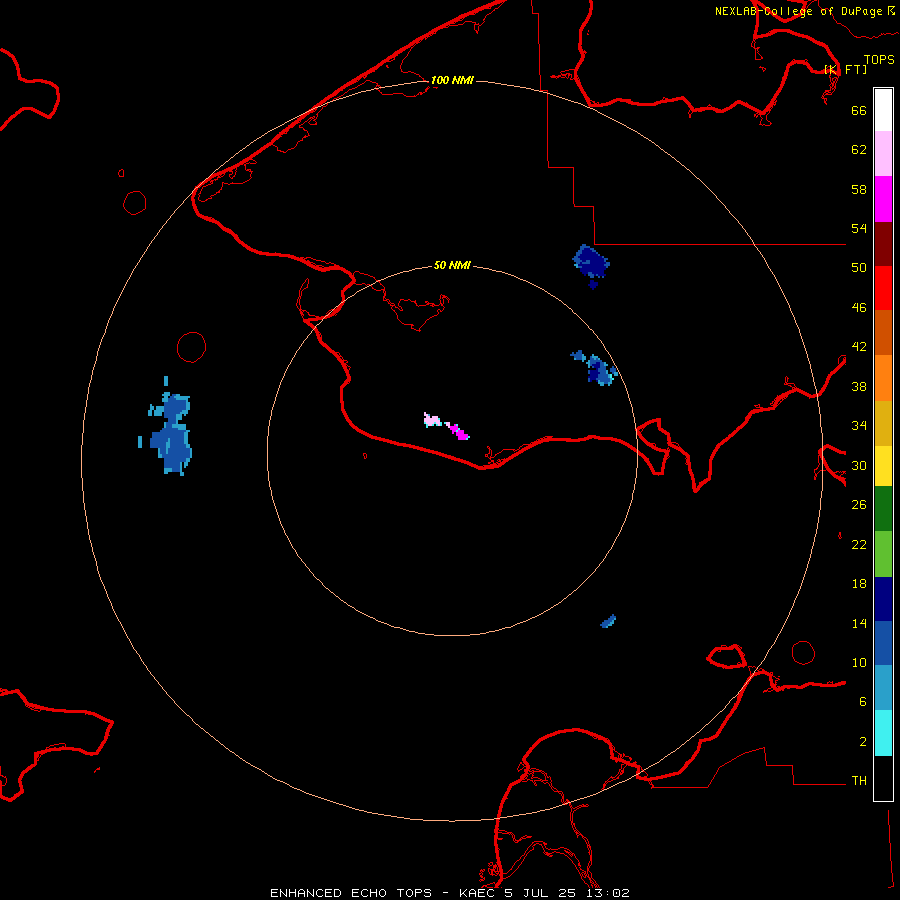900x900 pixels.
Task: Click the dark red legend swatch
Action: pos(883,244)
